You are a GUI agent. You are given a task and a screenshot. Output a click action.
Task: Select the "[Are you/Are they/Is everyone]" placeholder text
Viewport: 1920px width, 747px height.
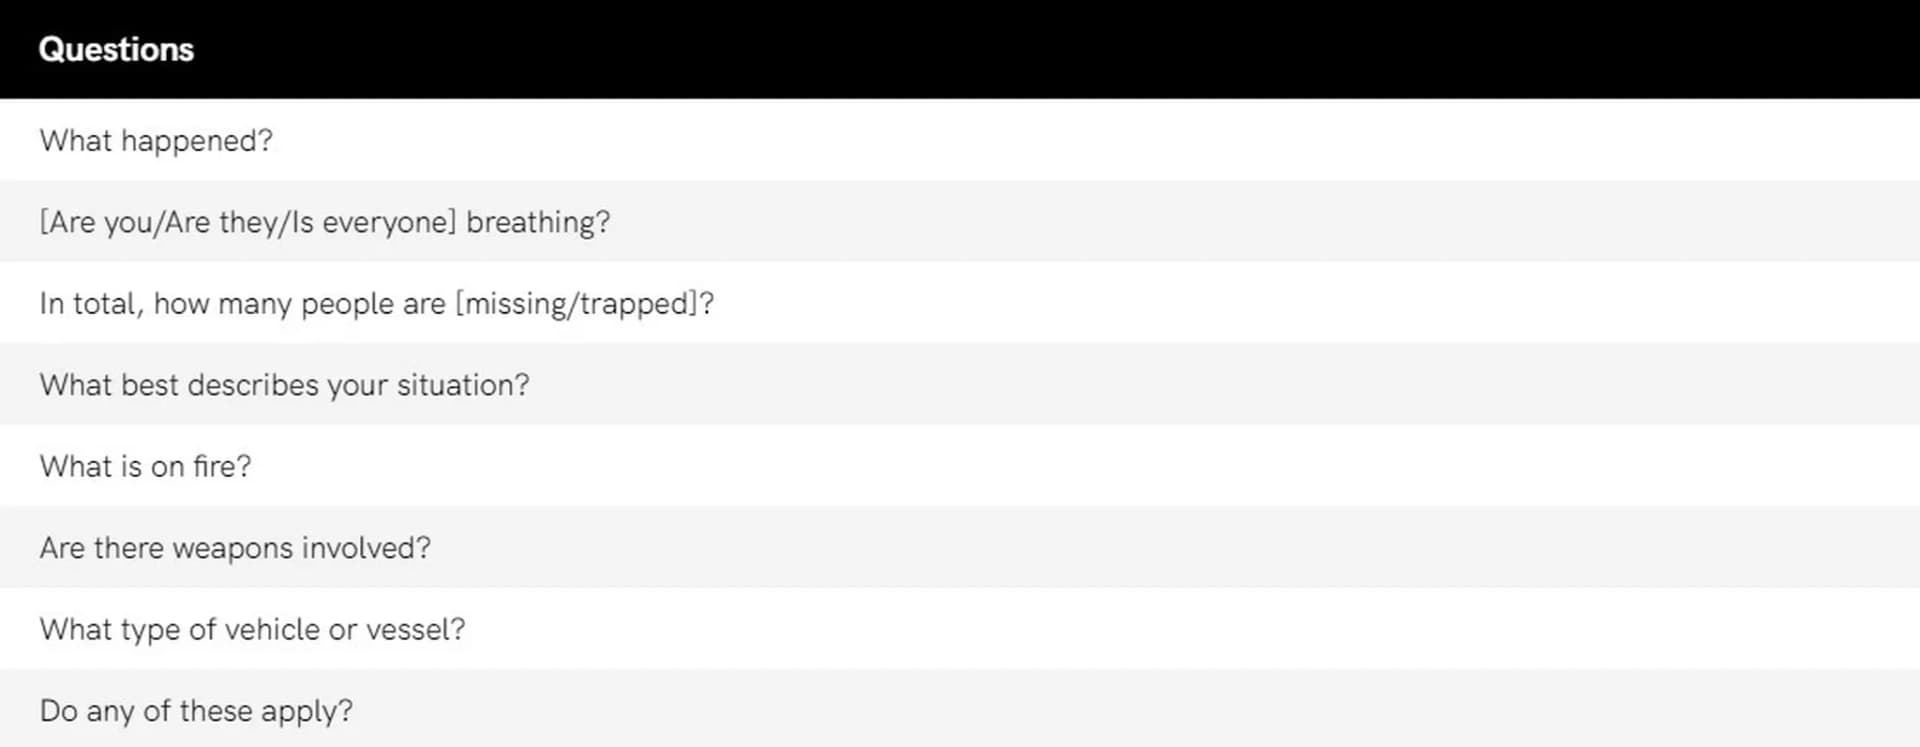tap(247, 222)
